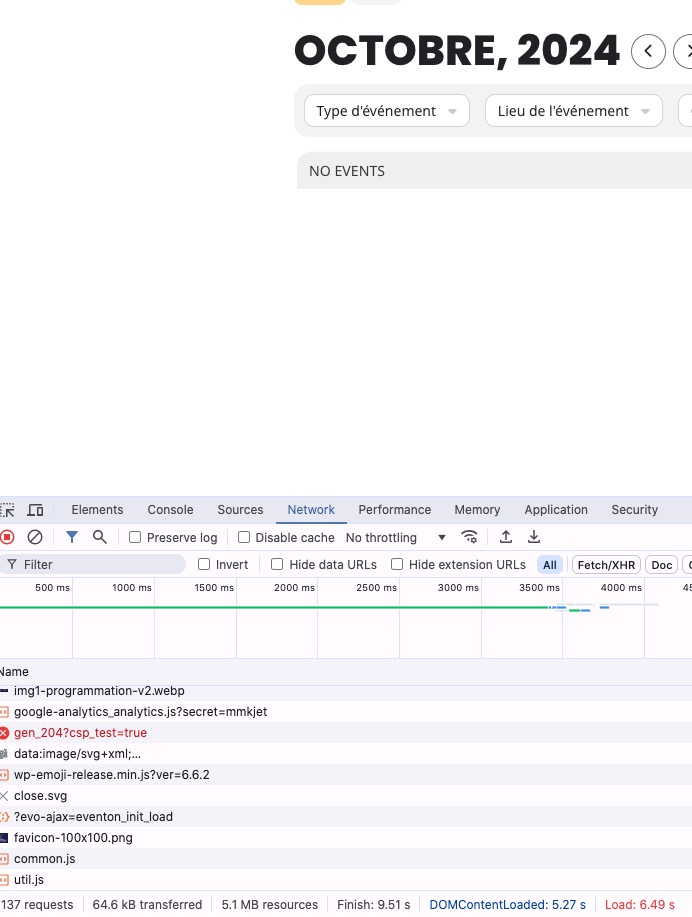Click the Filter text field
The height and width of the screenshot is (917, 692).
click(92, 564)
